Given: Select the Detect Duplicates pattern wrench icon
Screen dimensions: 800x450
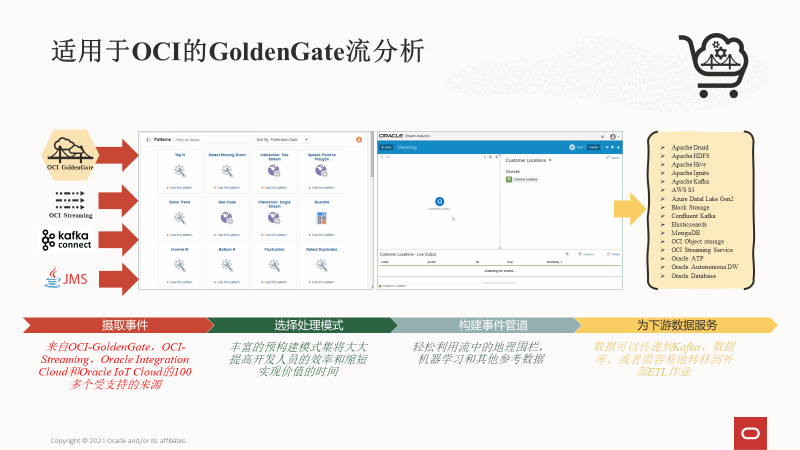Looking at the screenshot, I should click(321, 265).
